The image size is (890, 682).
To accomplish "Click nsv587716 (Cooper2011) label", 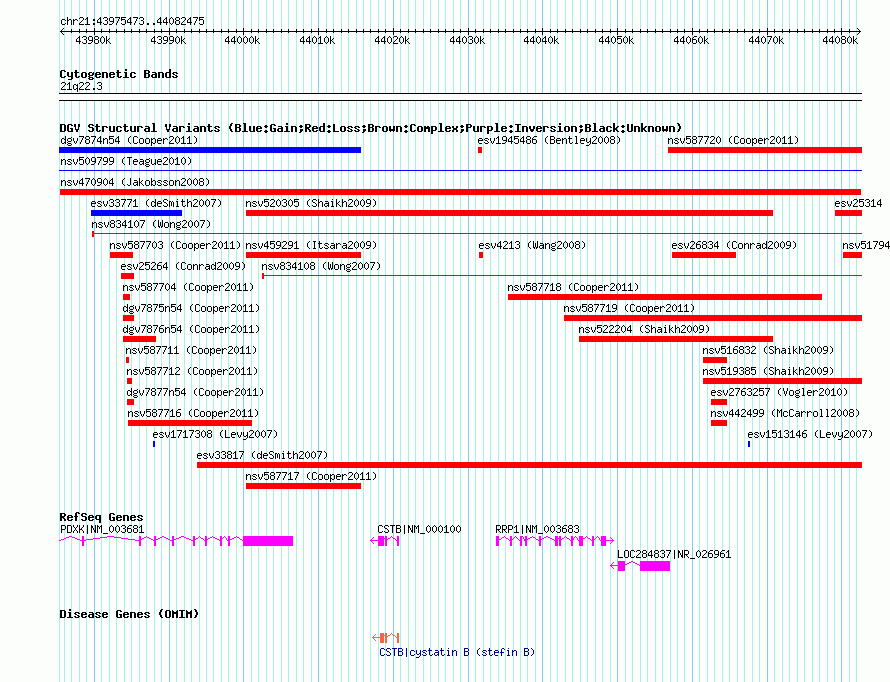I will (193, 413).
